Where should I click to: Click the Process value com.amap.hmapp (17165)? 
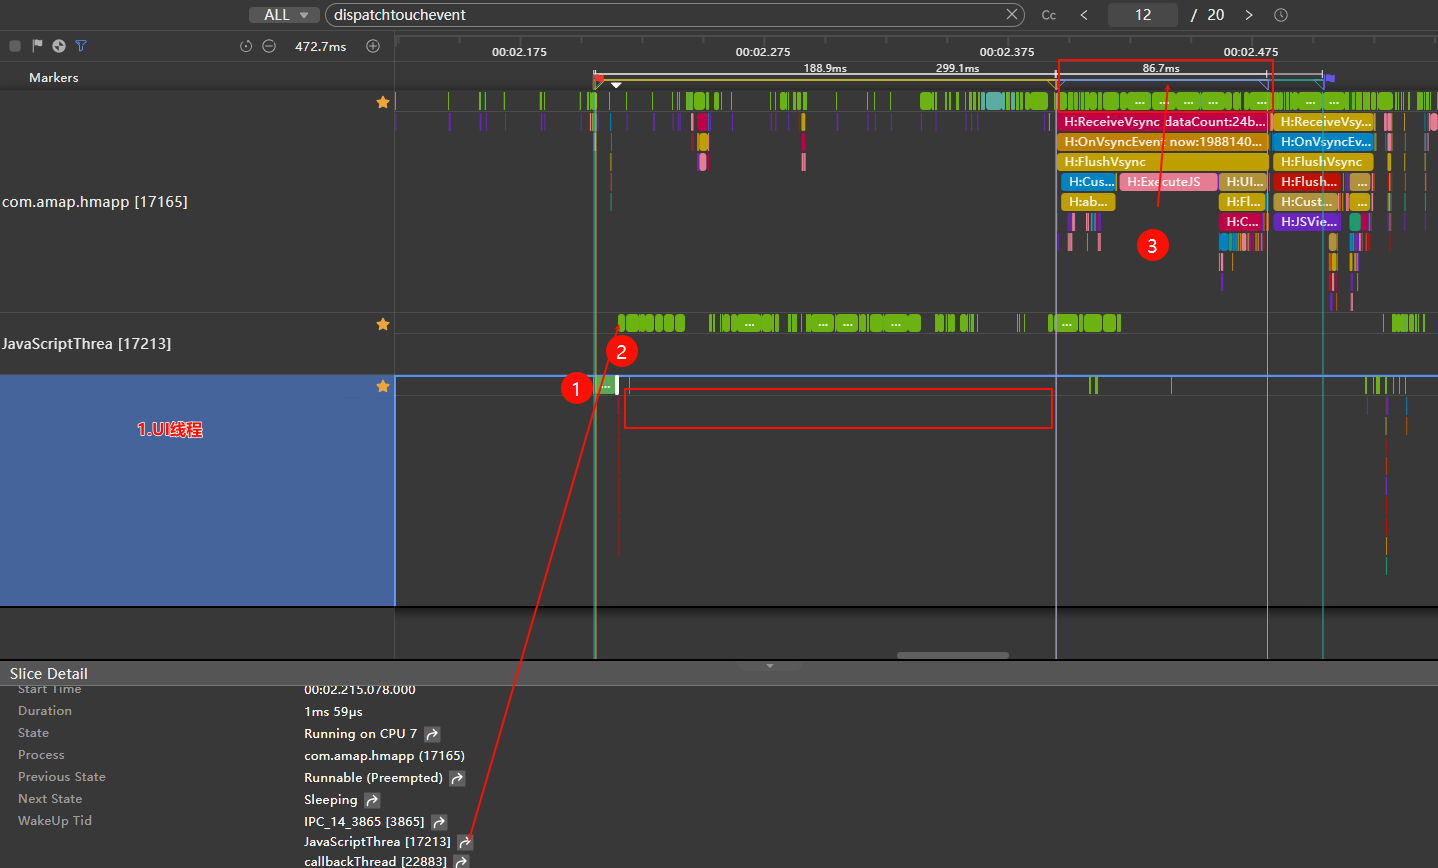pyautogui.click(x=384, y=756)
